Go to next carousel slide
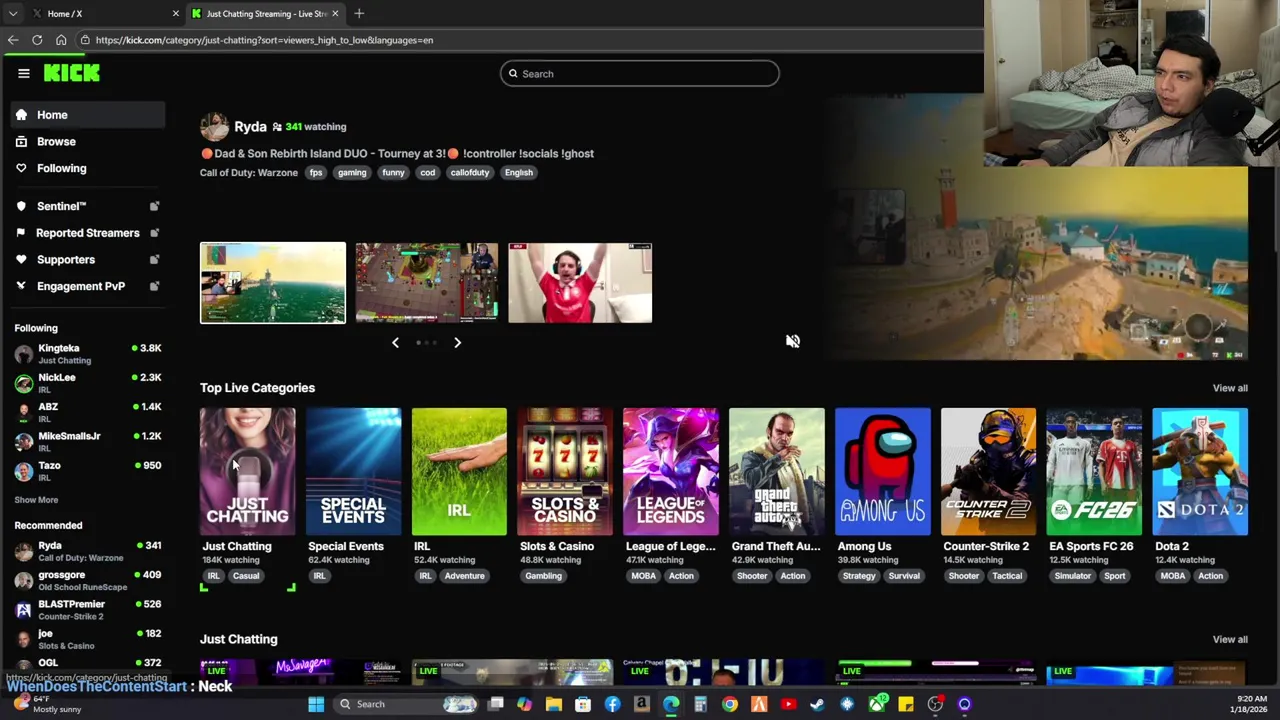 point(457,343)
